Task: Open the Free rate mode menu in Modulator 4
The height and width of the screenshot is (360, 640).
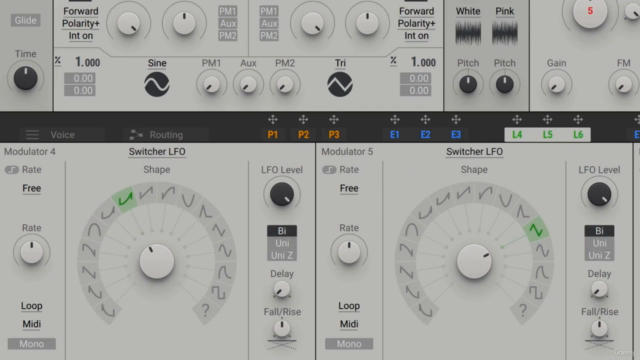Action: 31,189
